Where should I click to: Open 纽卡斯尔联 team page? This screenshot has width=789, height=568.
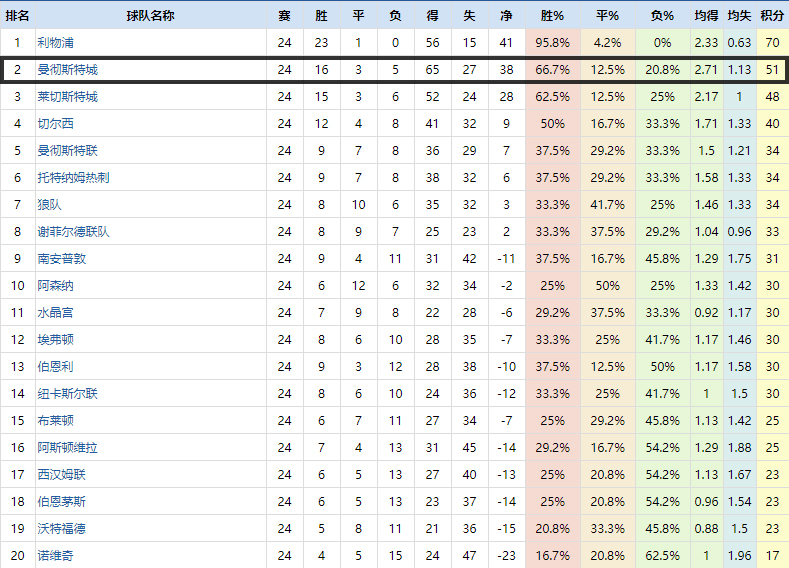coord(68,394)
